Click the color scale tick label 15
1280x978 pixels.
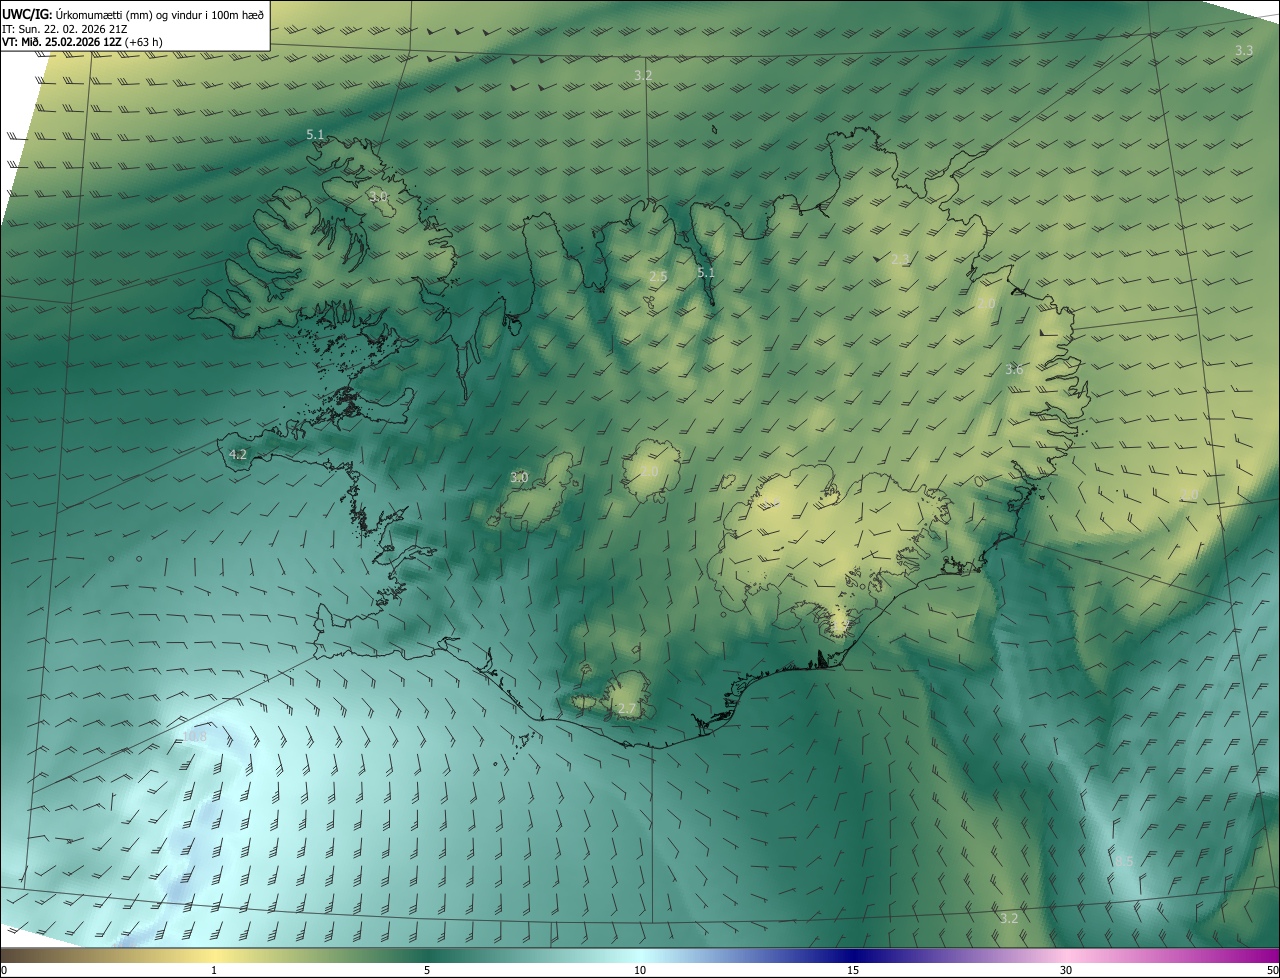tap(853, 970)
